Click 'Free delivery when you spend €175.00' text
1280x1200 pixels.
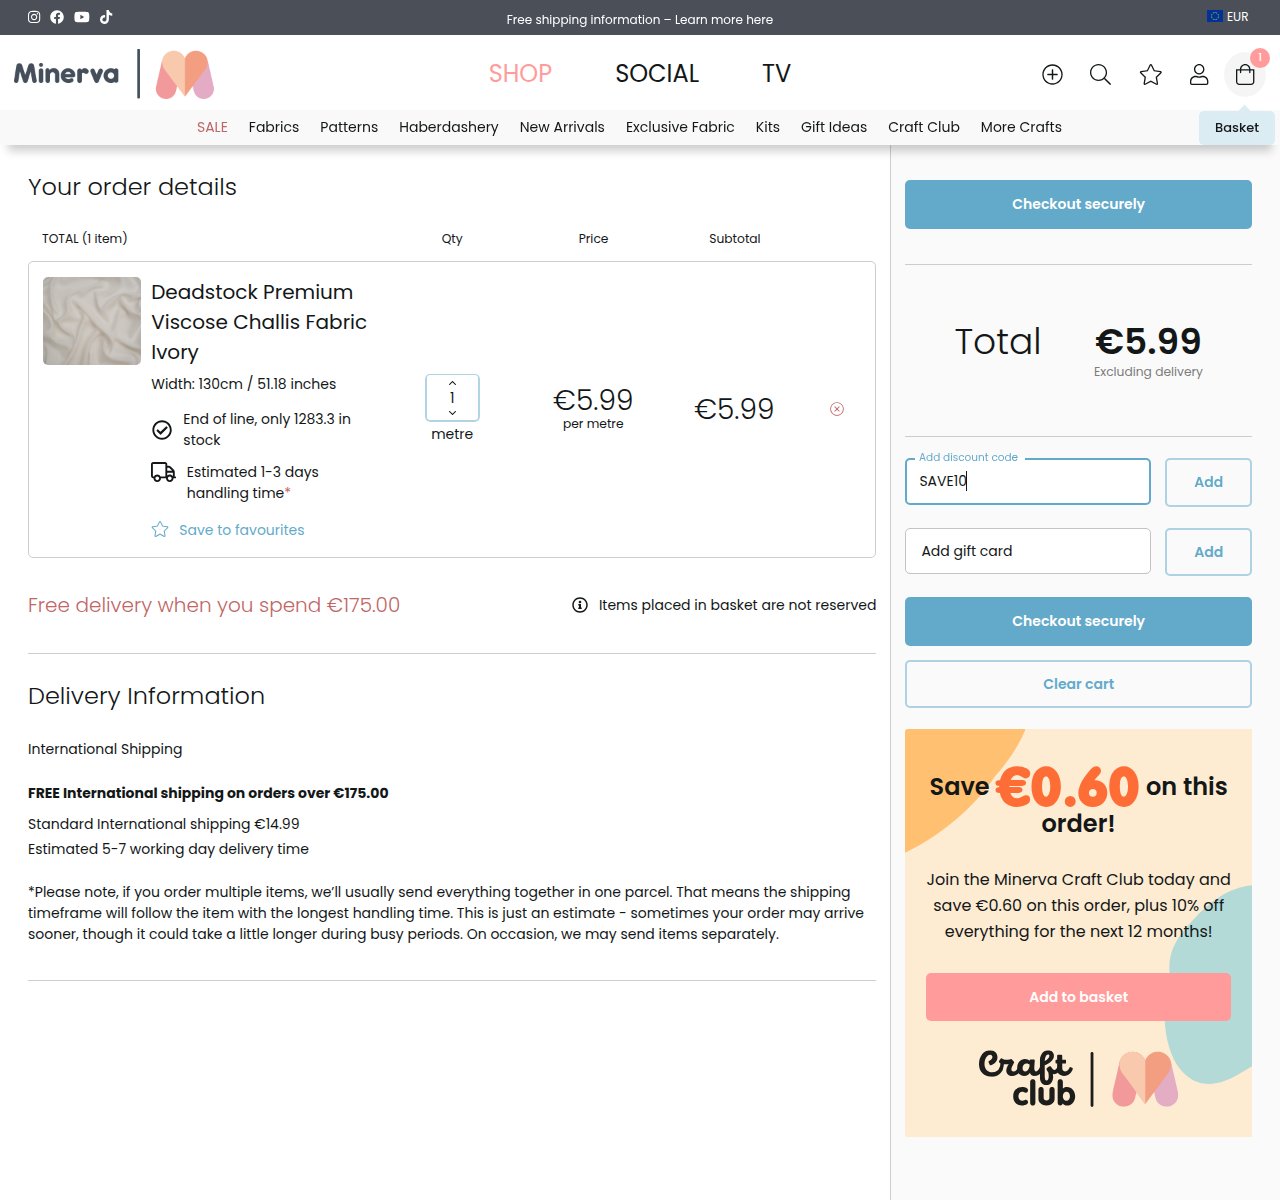point(214,605)
